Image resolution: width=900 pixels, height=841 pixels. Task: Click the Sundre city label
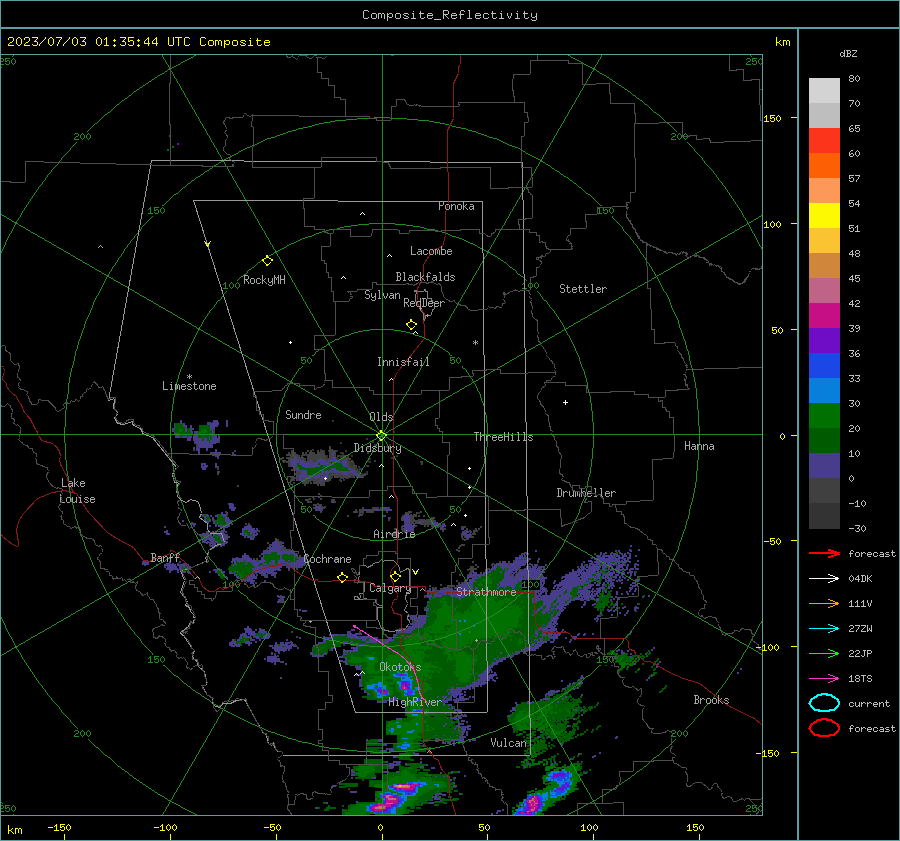tap(303, 414)
